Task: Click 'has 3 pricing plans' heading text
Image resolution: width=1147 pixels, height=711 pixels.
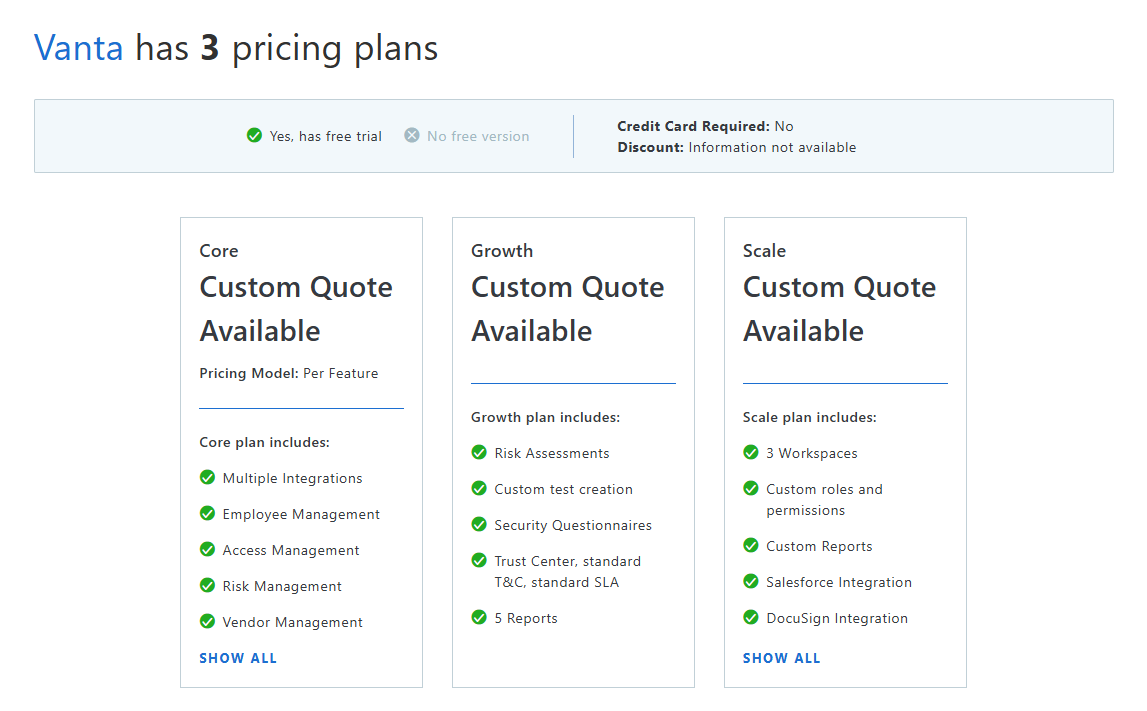Action: 287,50
